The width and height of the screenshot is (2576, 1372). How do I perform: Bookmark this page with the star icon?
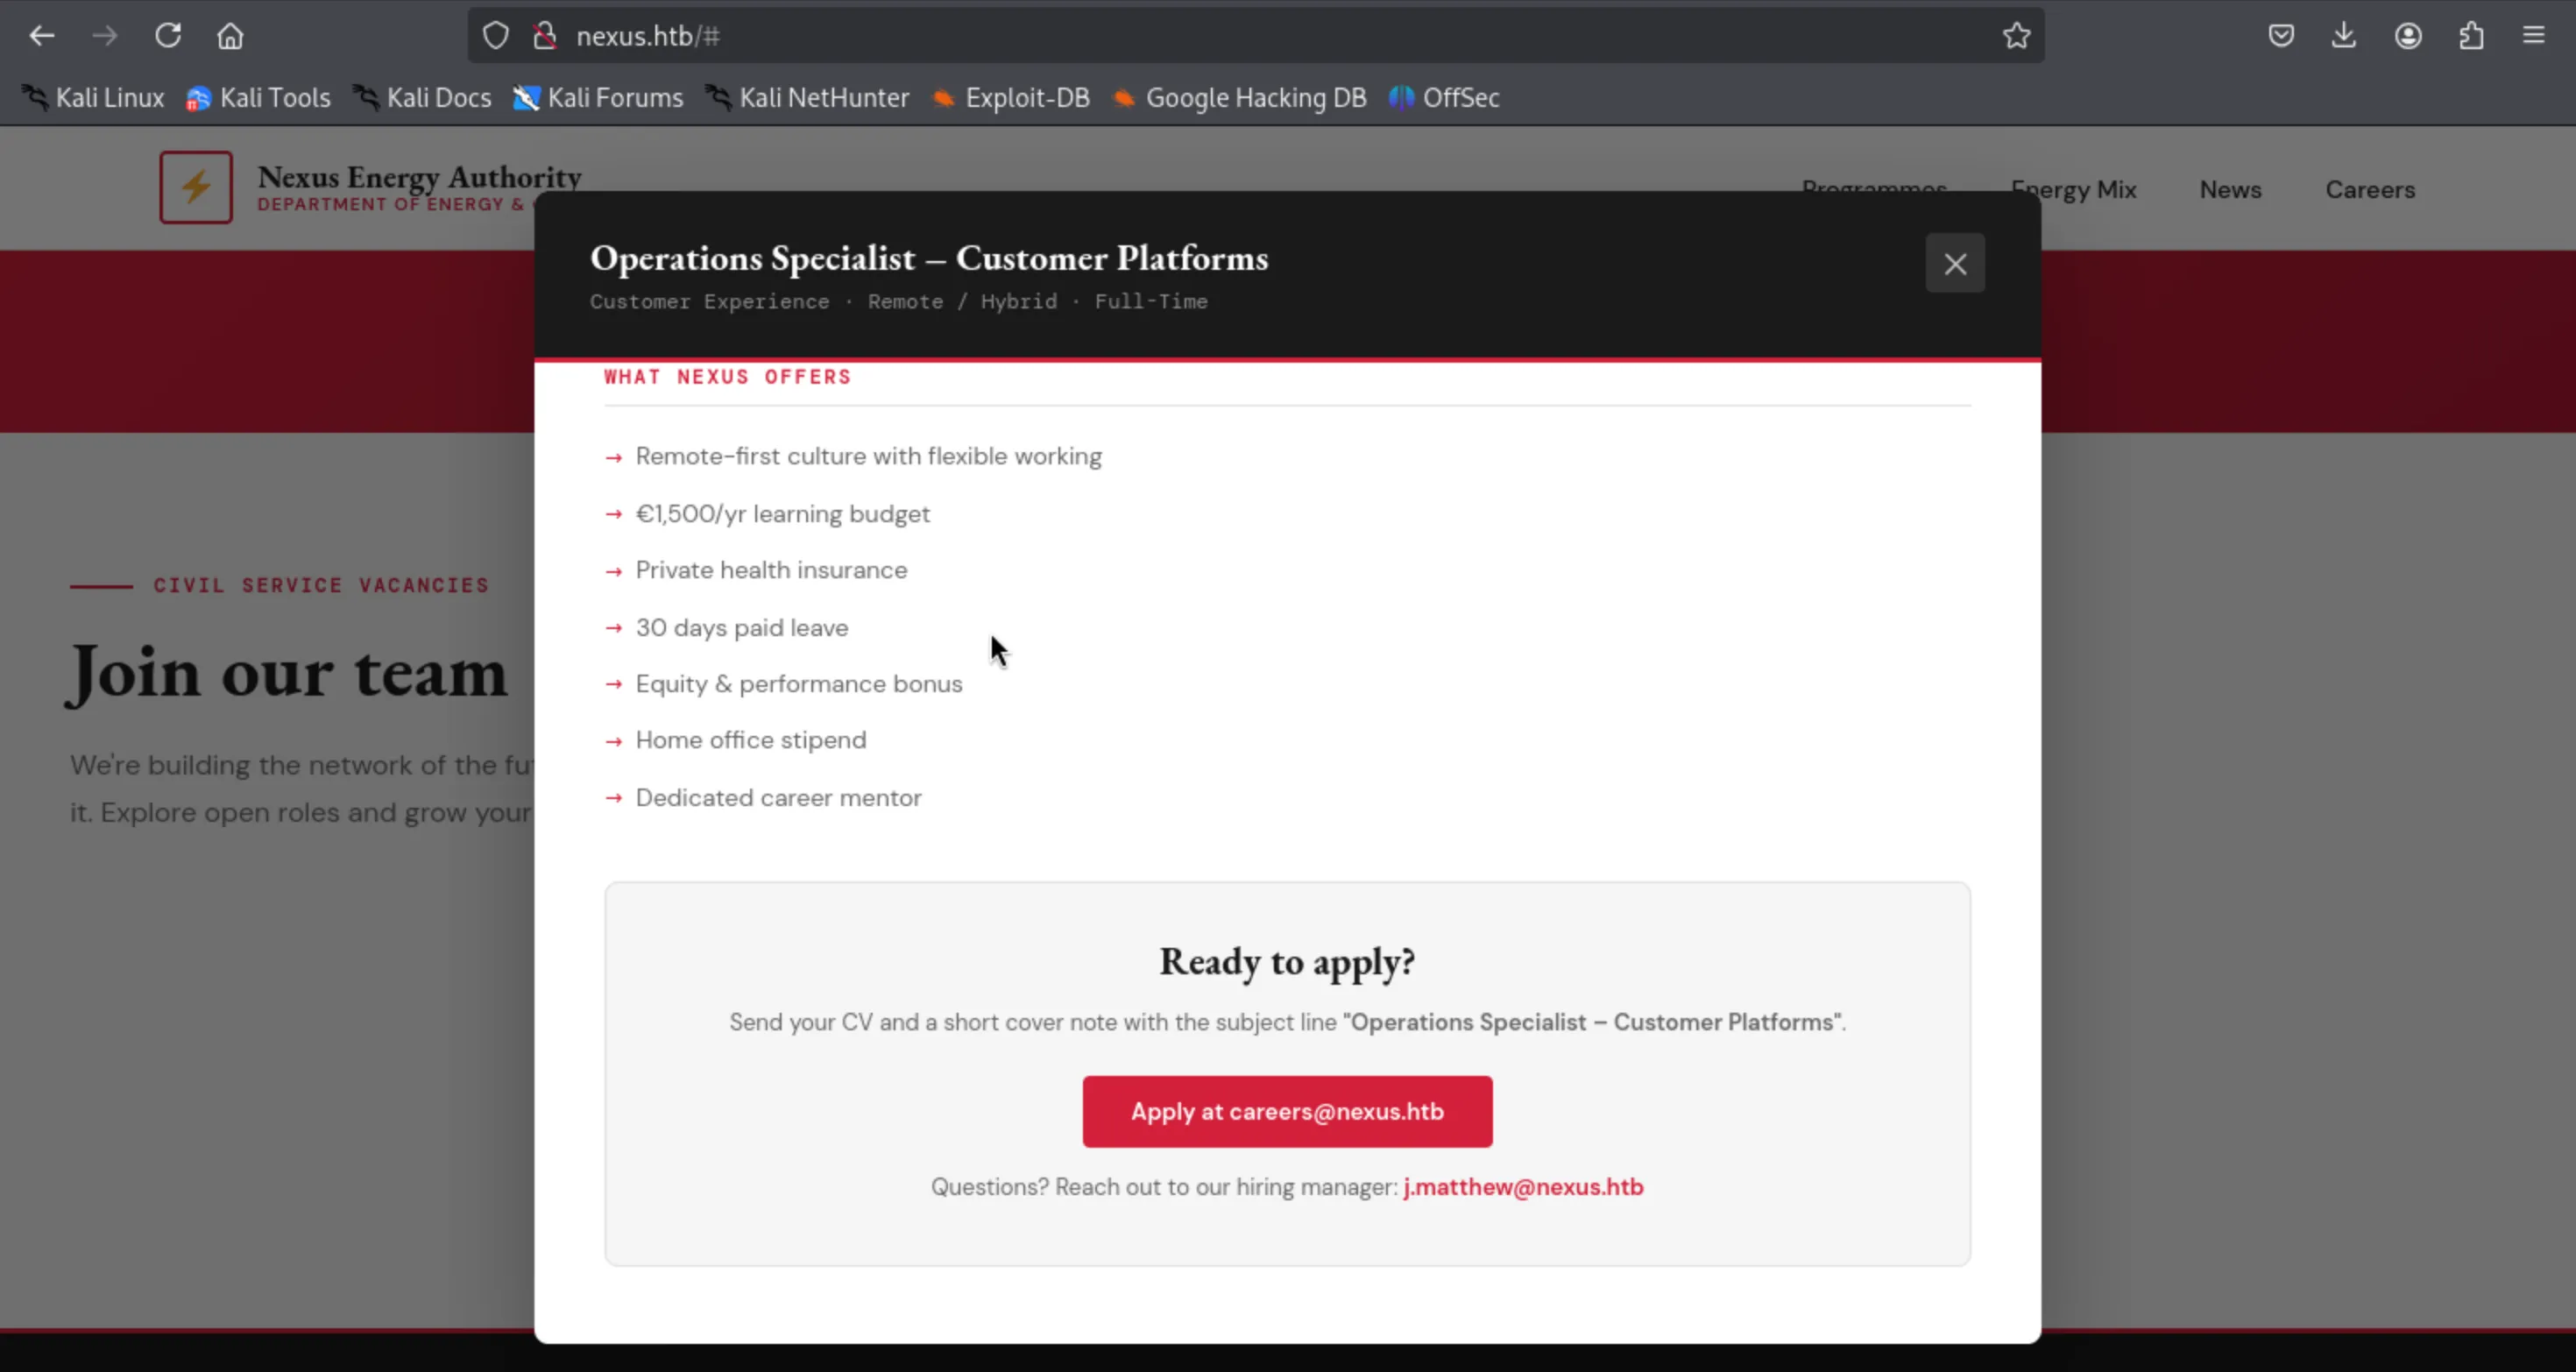pos(2016,36)
